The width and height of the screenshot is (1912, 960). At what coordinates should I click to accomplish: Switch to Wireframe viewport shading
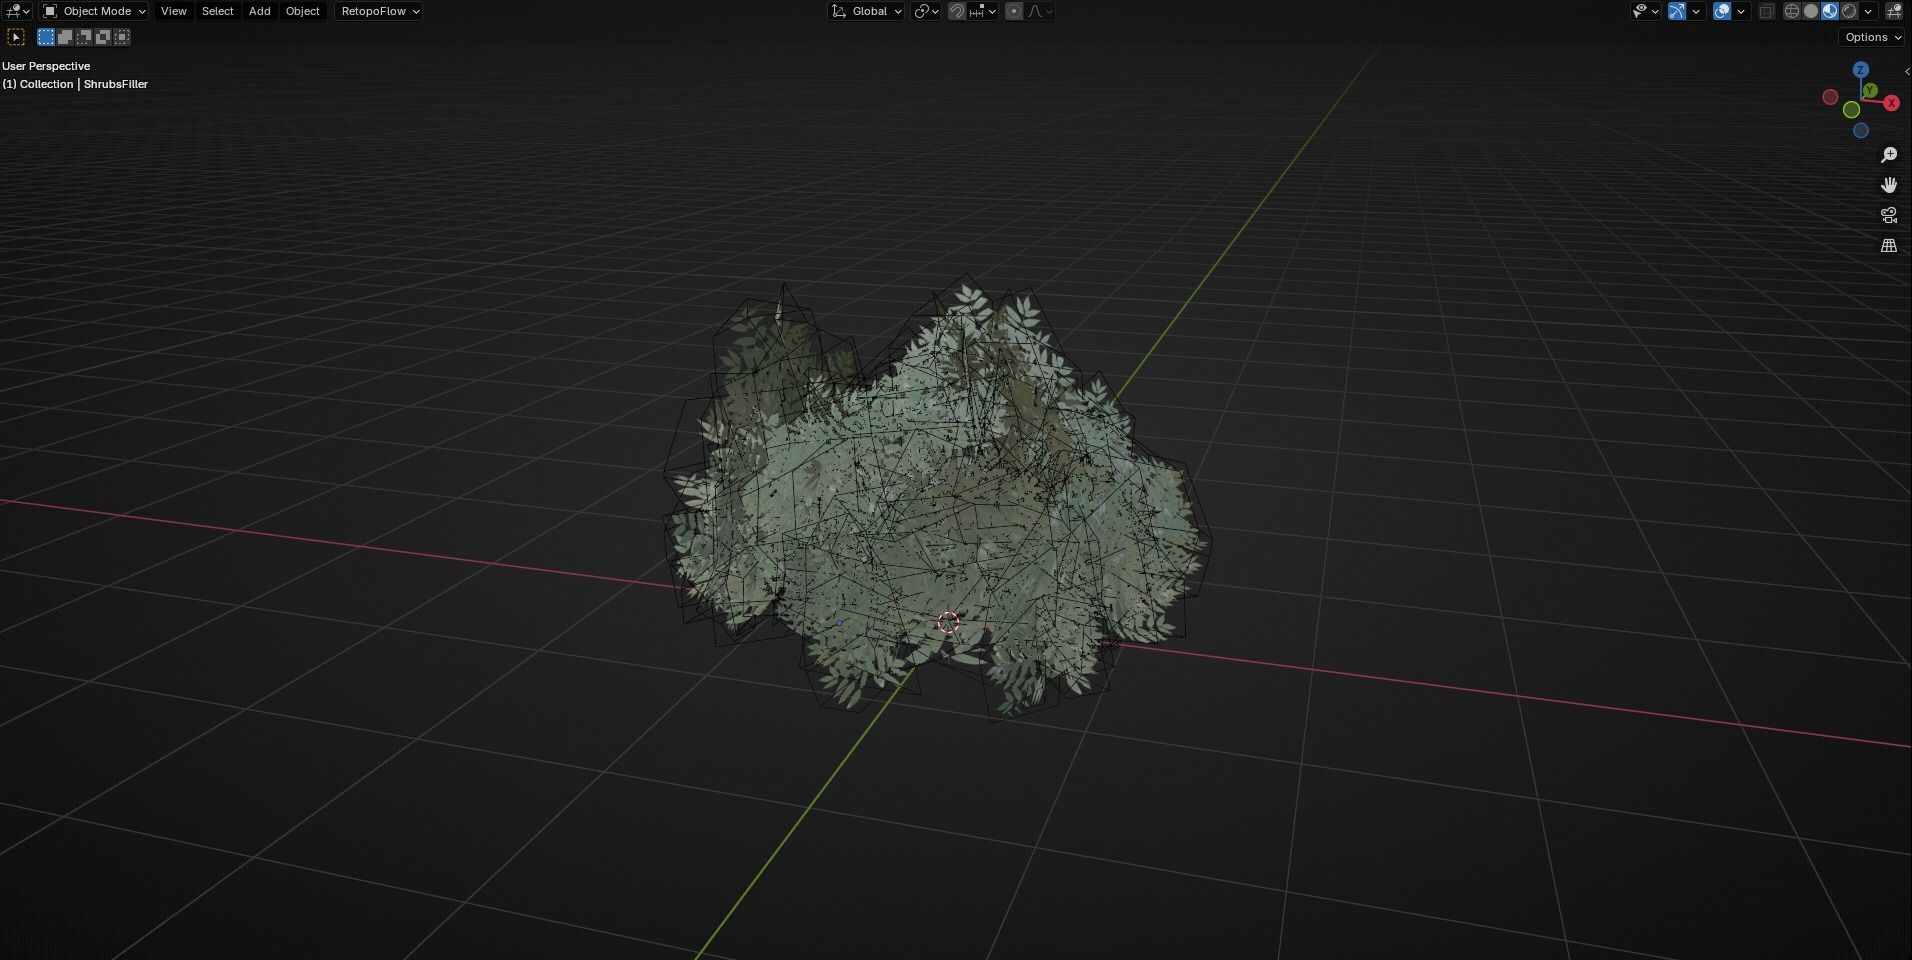point(1790,11)
